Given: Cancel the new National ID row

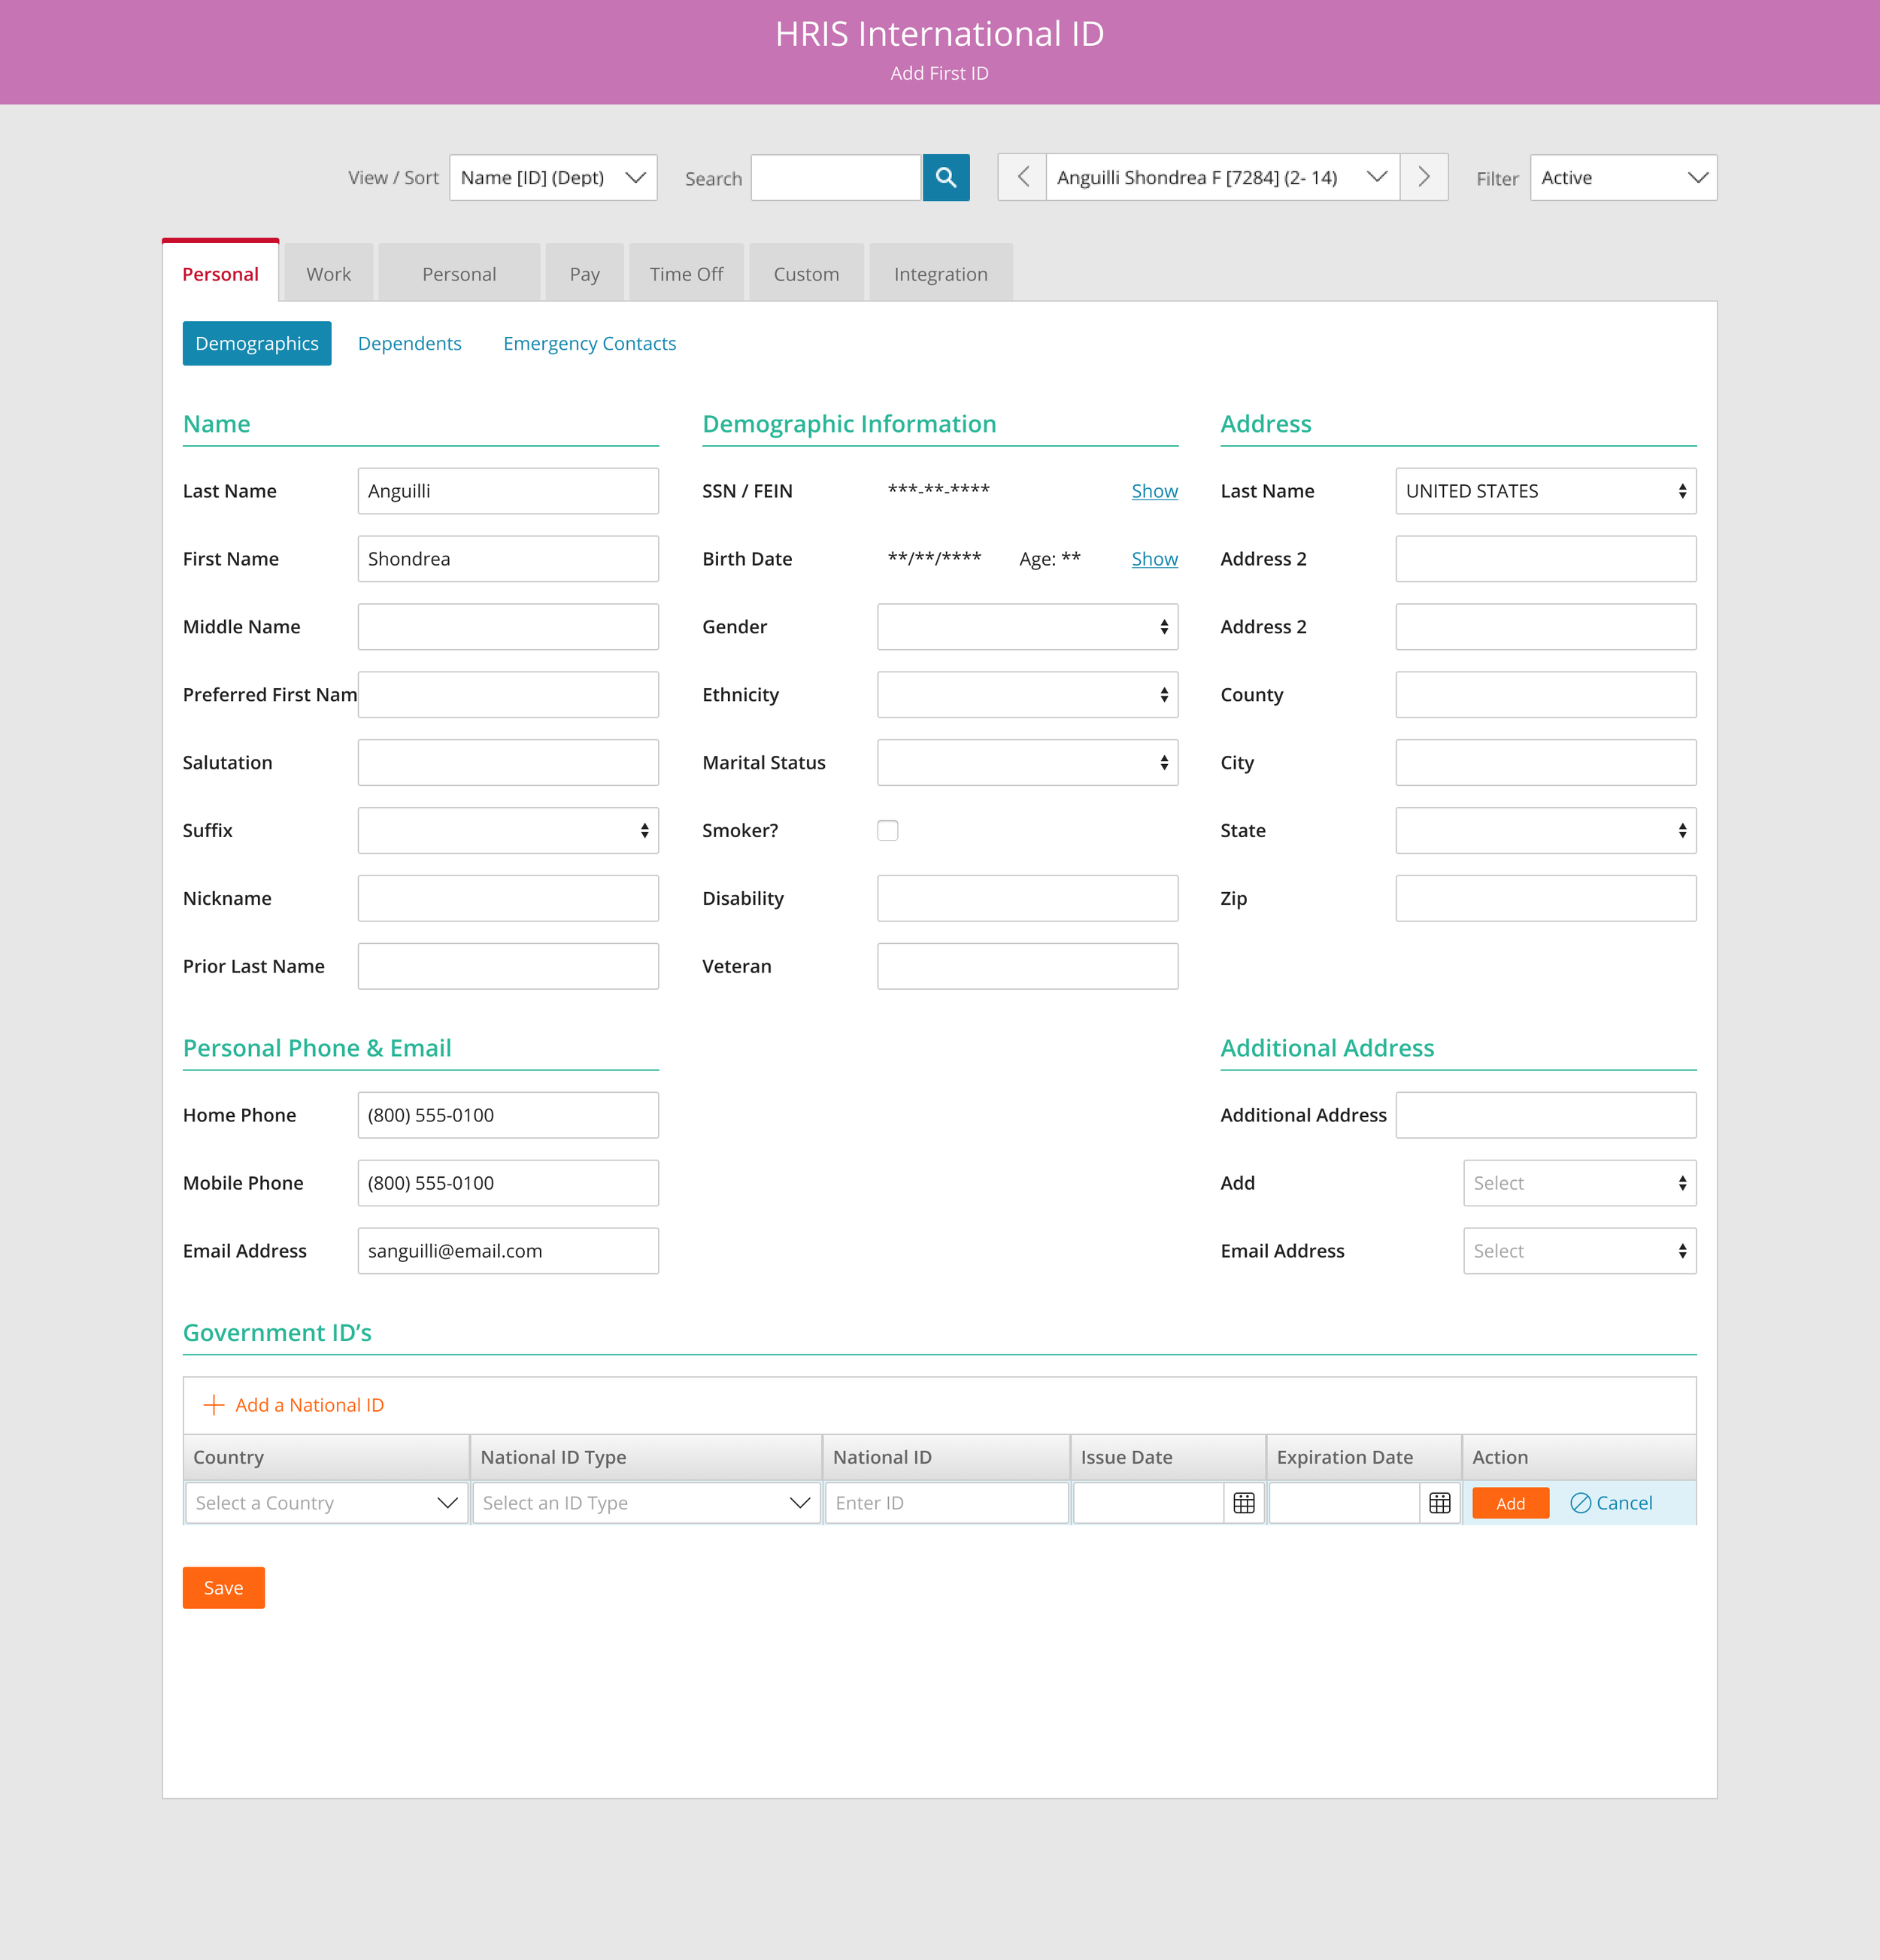Looking at the screenshot, I should [1611, 1503].
